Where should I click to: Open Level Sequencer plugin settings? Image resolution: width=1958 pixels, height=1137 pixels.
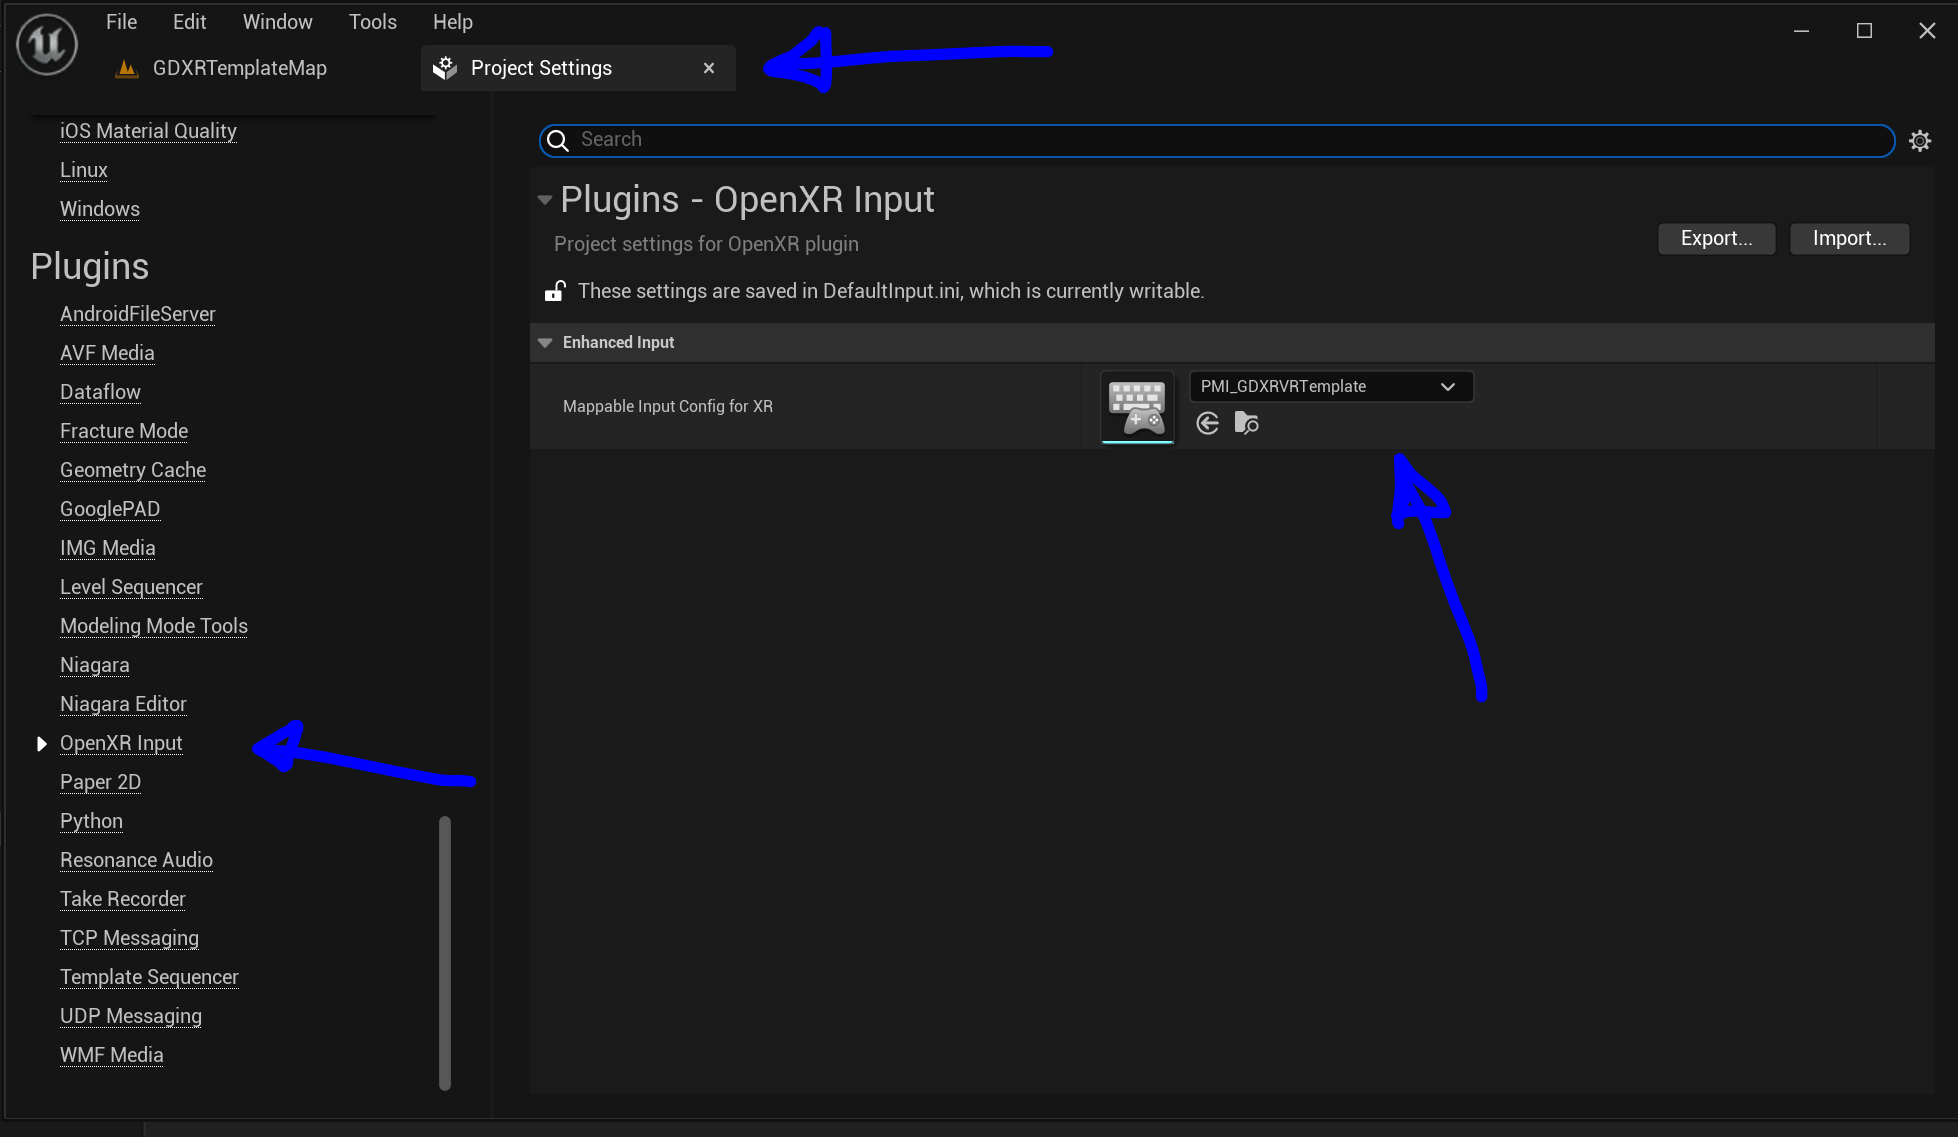(131, 587)
